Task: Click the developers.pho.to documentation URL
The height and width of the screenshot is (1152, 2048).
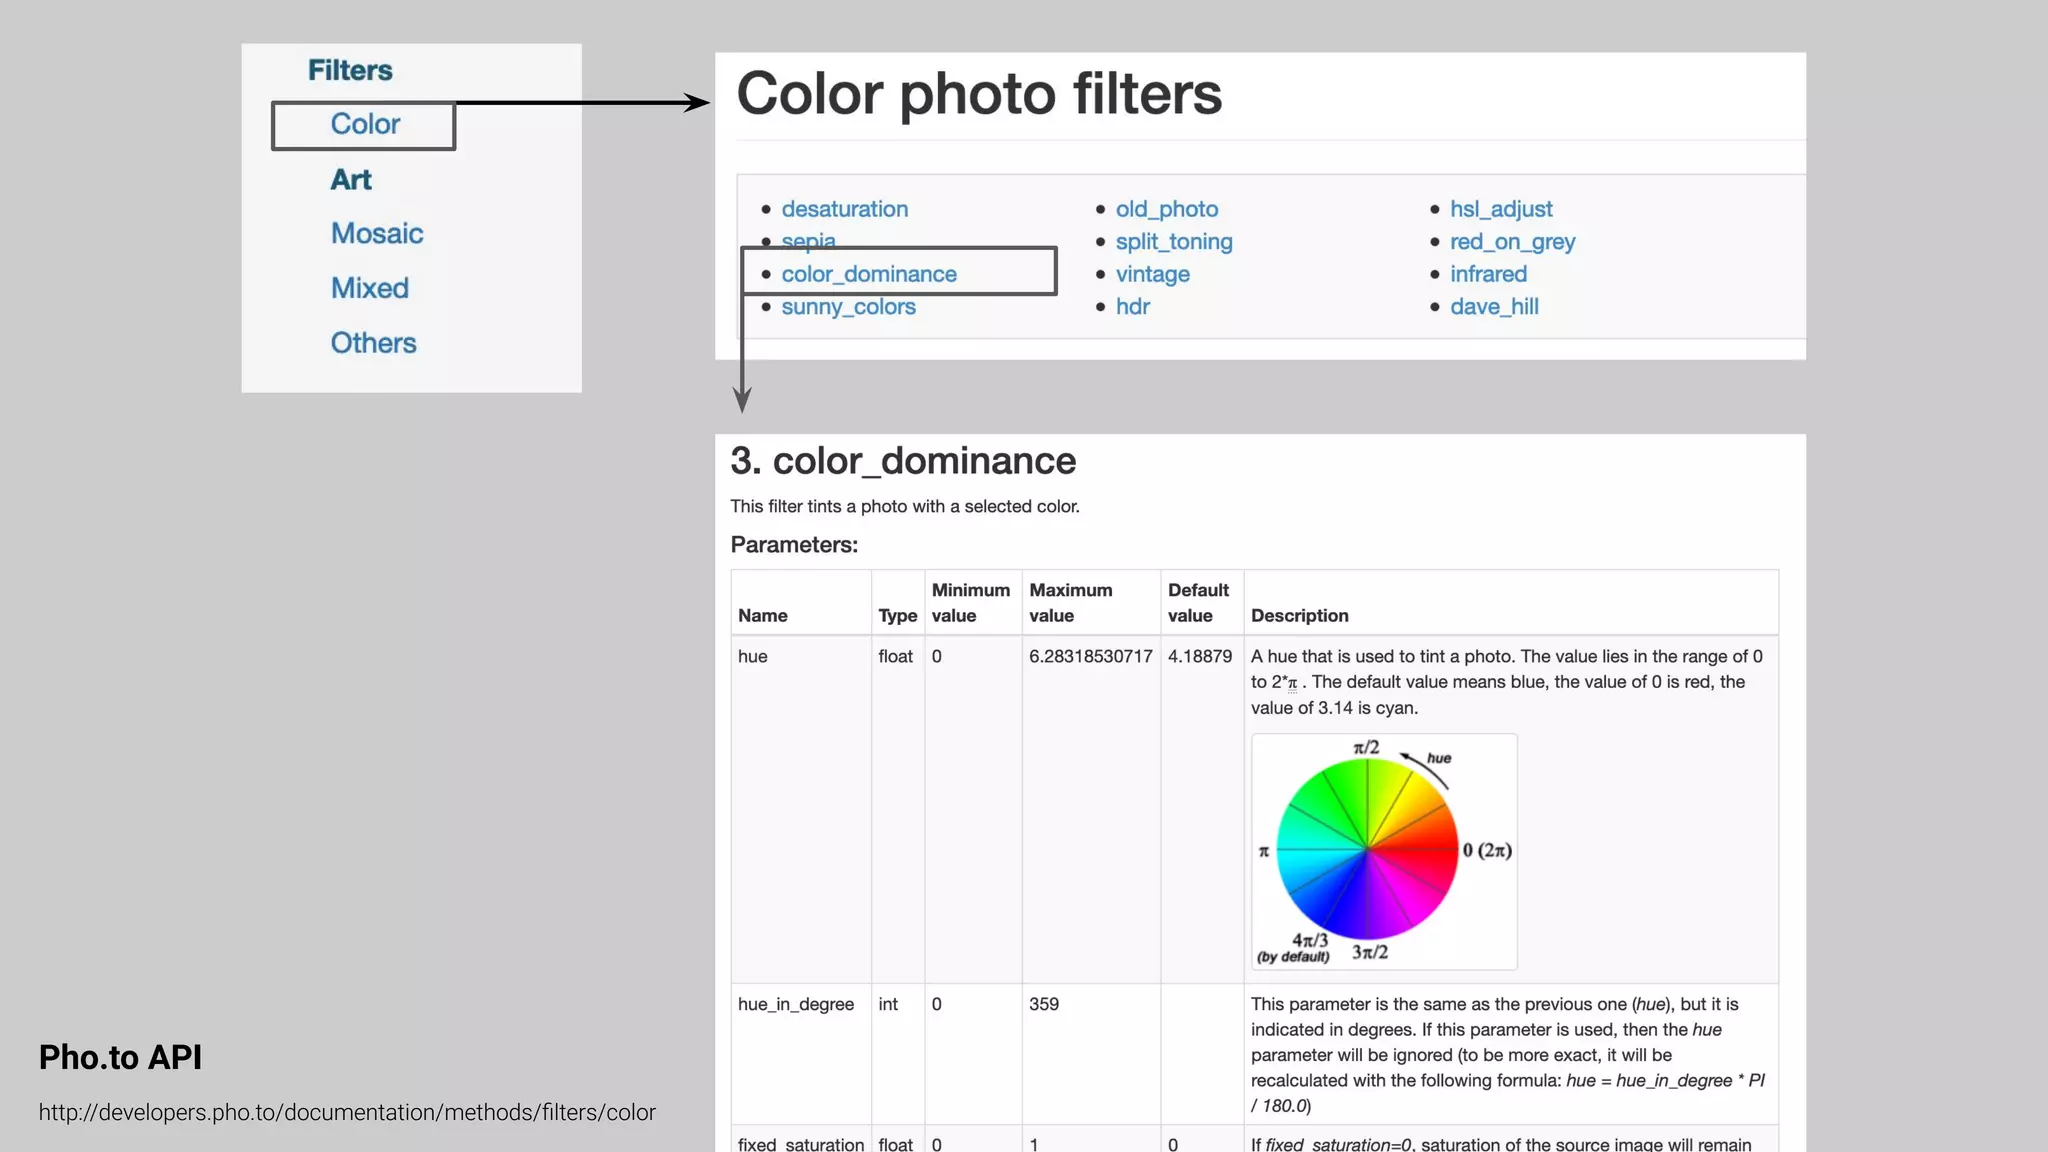Action: pos(347,1112)
